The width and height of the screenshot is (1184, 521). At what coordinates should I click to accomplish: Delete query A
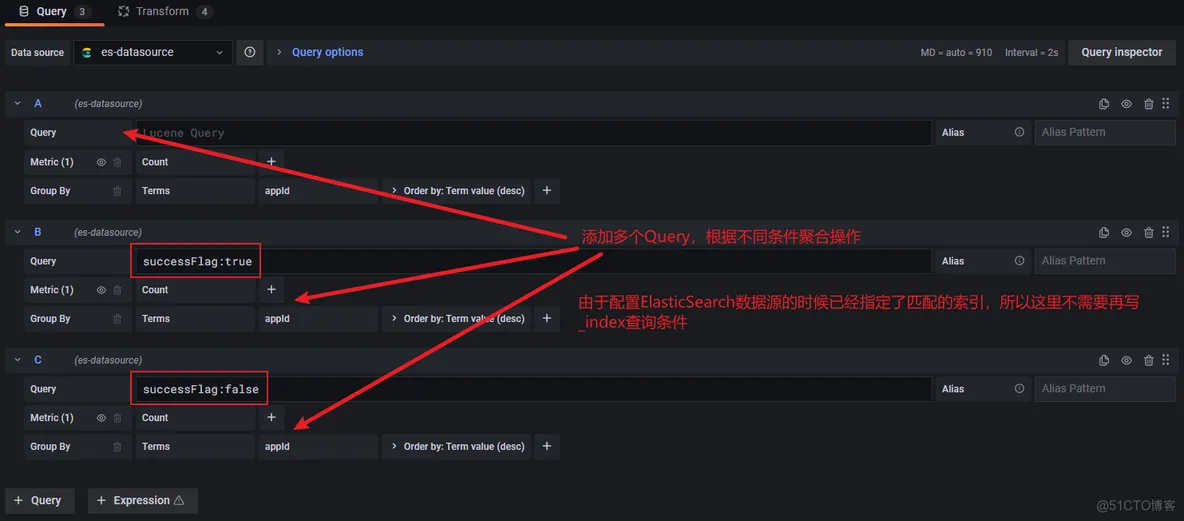pyautogui.click(x=1149, y=104)
